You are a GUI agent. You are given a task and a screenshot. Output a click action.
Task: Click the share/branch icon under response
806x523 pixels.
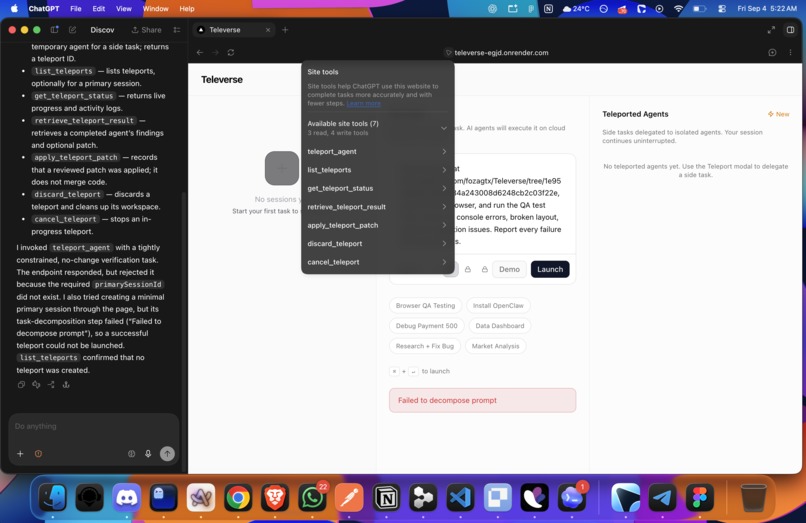tap(51, 385)
